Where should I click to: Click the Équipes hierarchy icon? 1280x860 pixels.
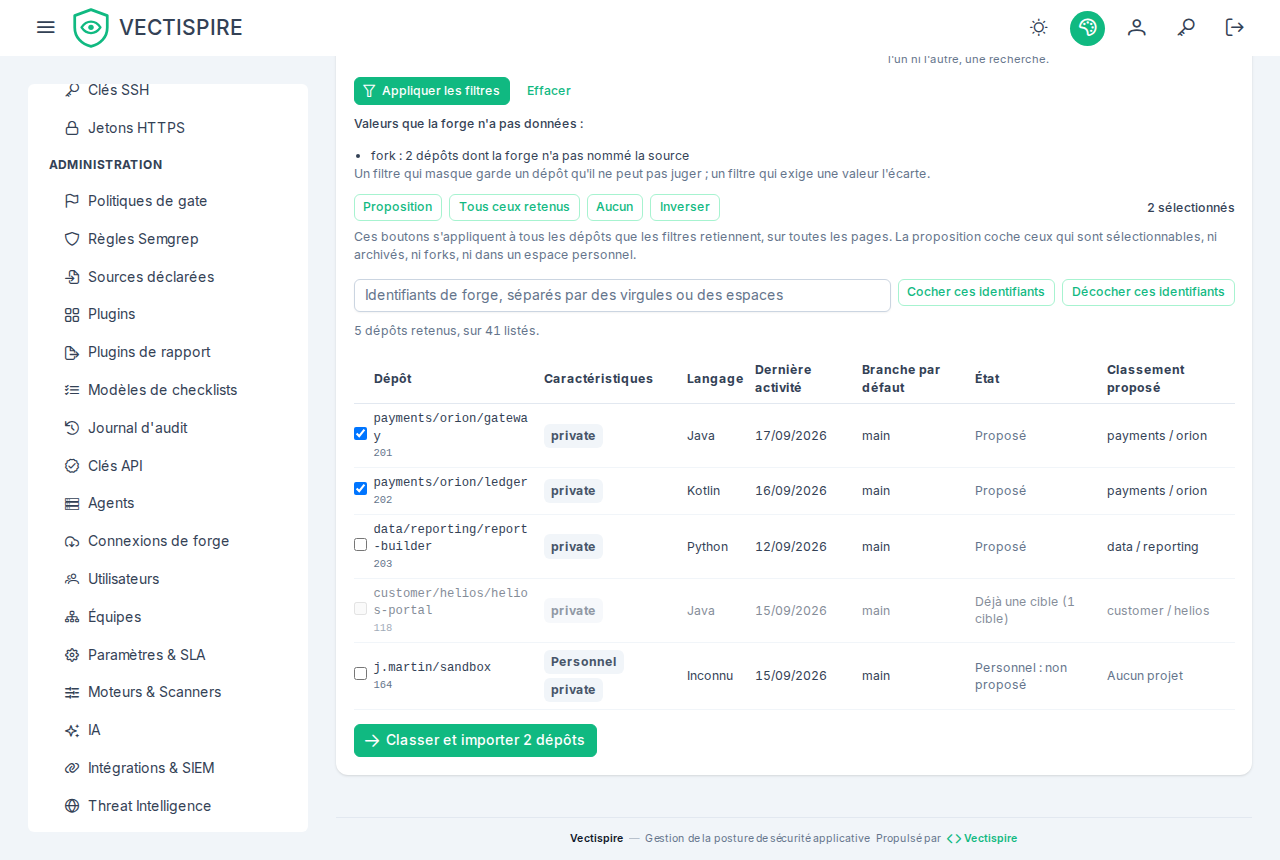[x=72, y=617]
